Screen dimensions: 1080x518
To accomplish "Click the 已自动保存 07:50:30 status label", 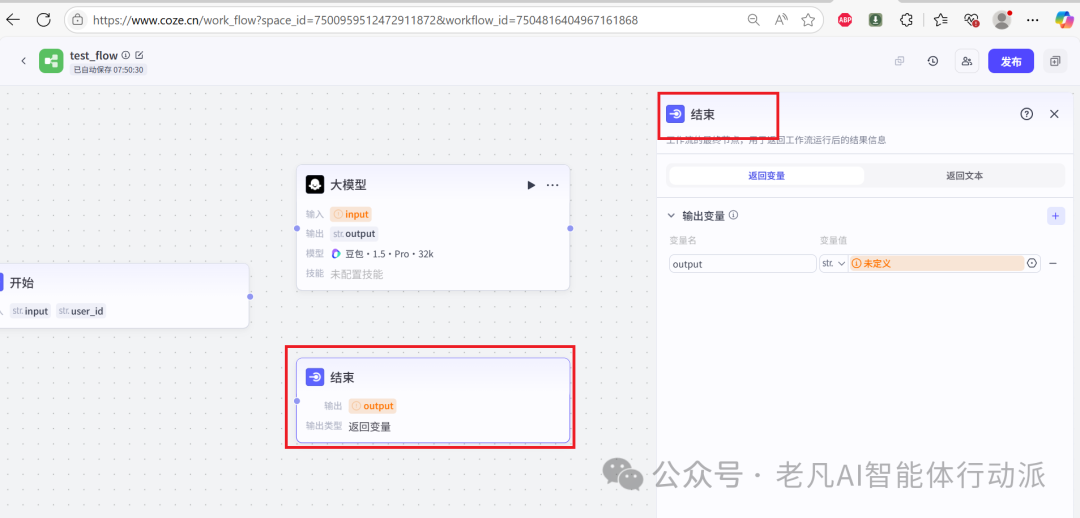I will click(108, 70).
